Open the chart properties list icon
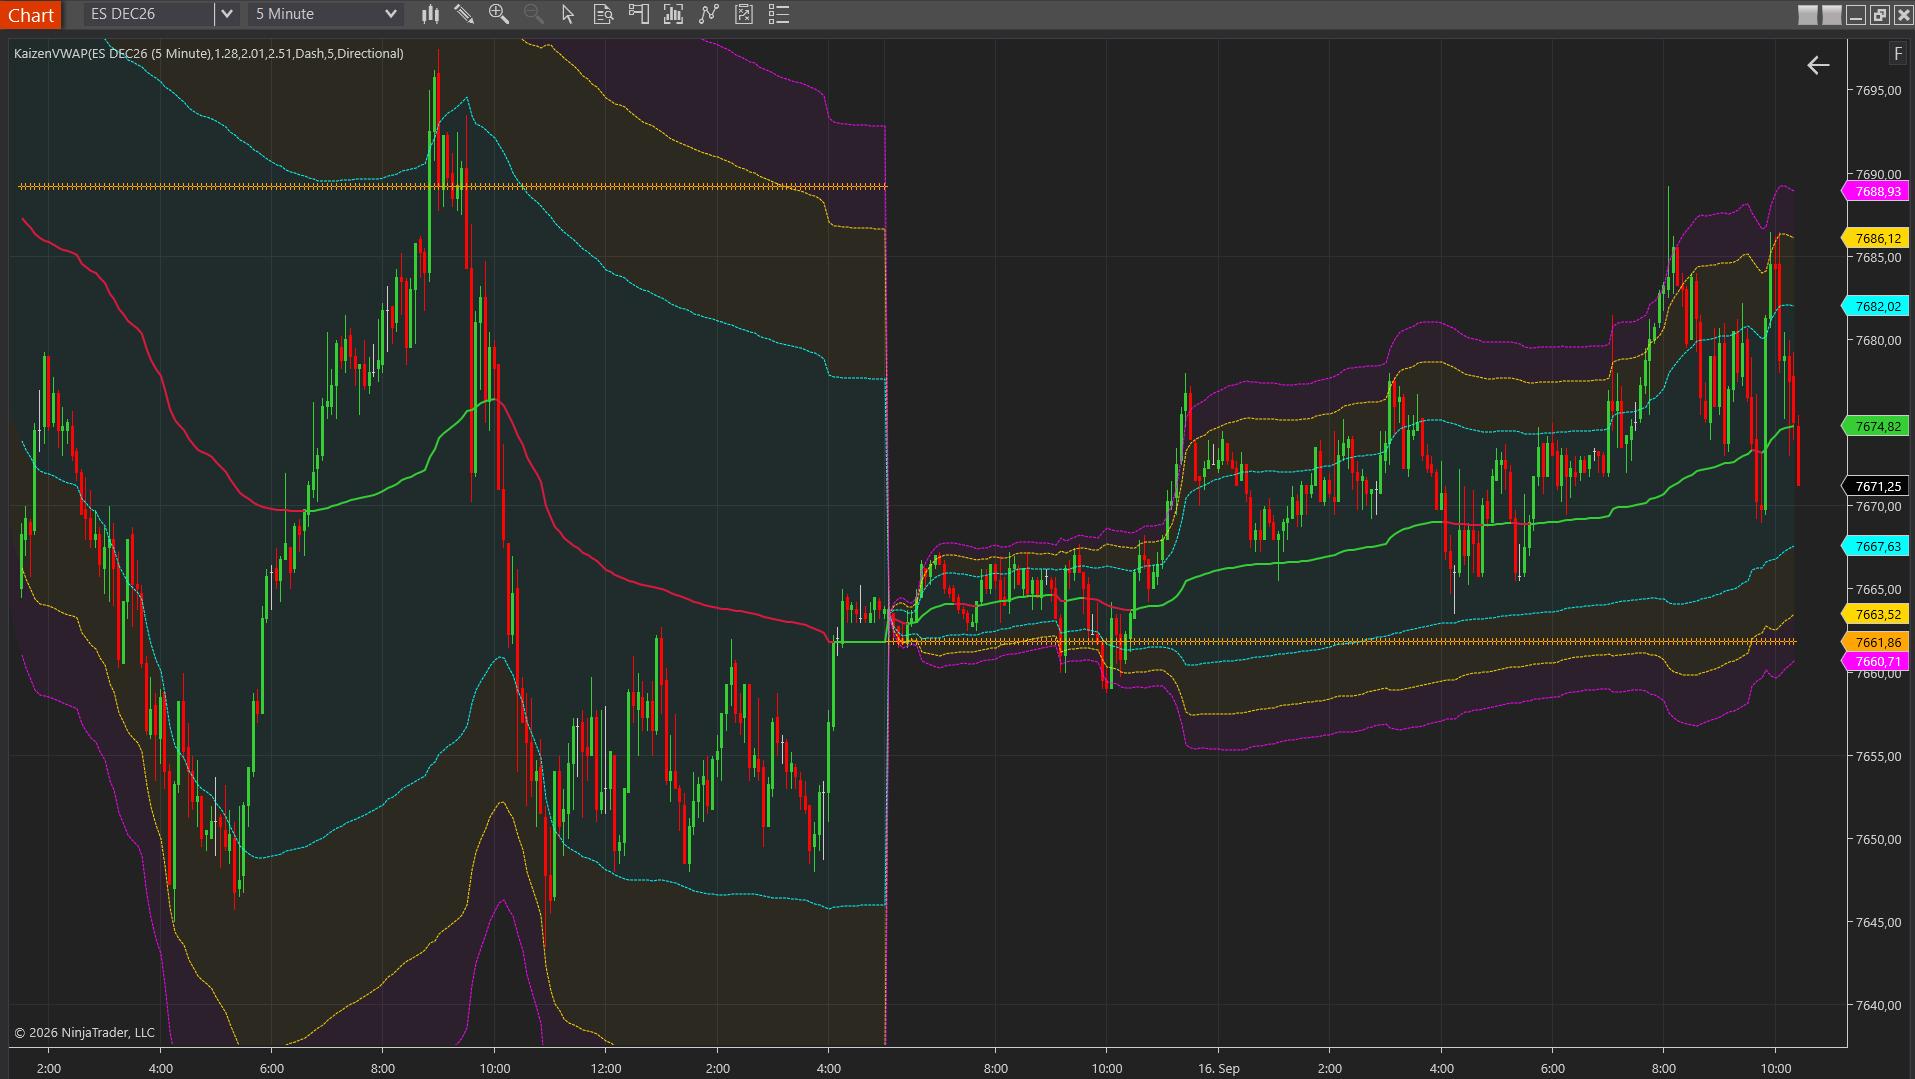The height and width of the screenshot is (1079, 1915). click(x=779, y=14)
